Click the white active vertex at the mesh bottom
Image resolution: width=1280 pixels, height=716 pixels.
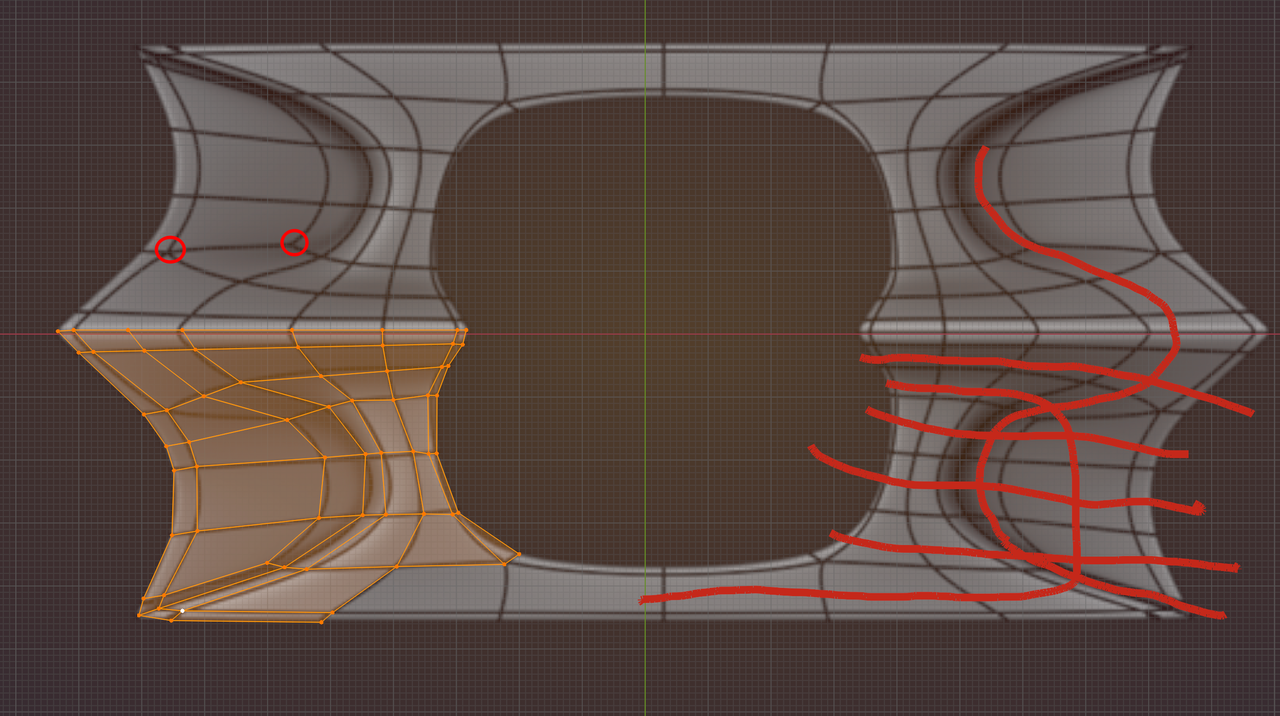pos(182,611)
